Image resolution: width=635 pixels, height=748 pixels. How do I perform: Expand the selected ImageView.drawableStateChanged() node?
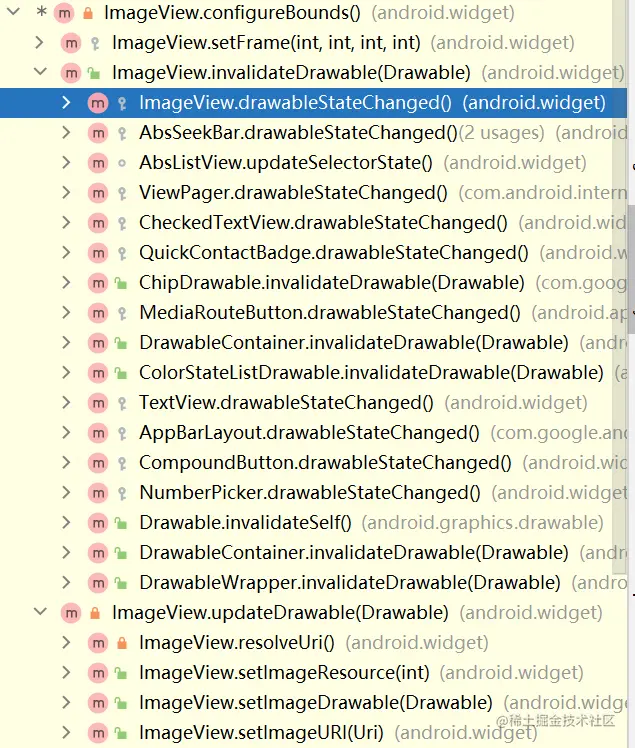(67, 103)
